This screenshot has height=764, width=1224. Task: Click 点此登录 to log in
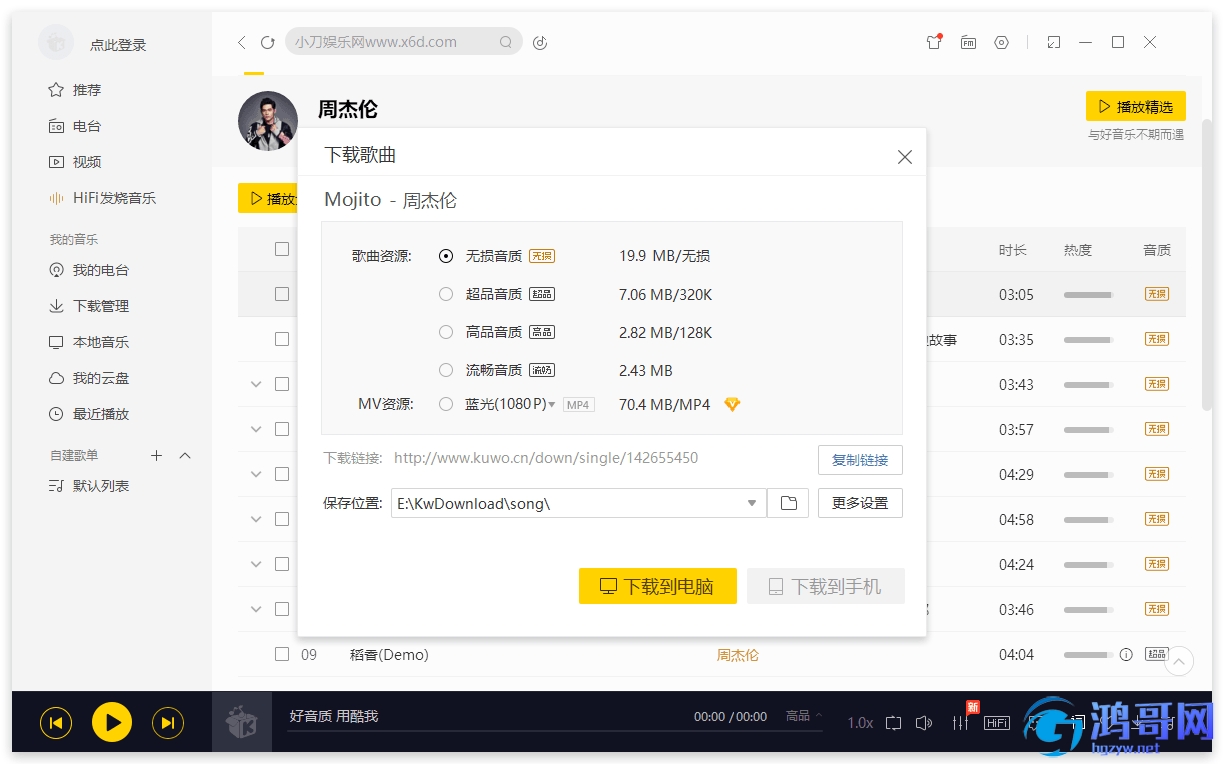point(118,45)
